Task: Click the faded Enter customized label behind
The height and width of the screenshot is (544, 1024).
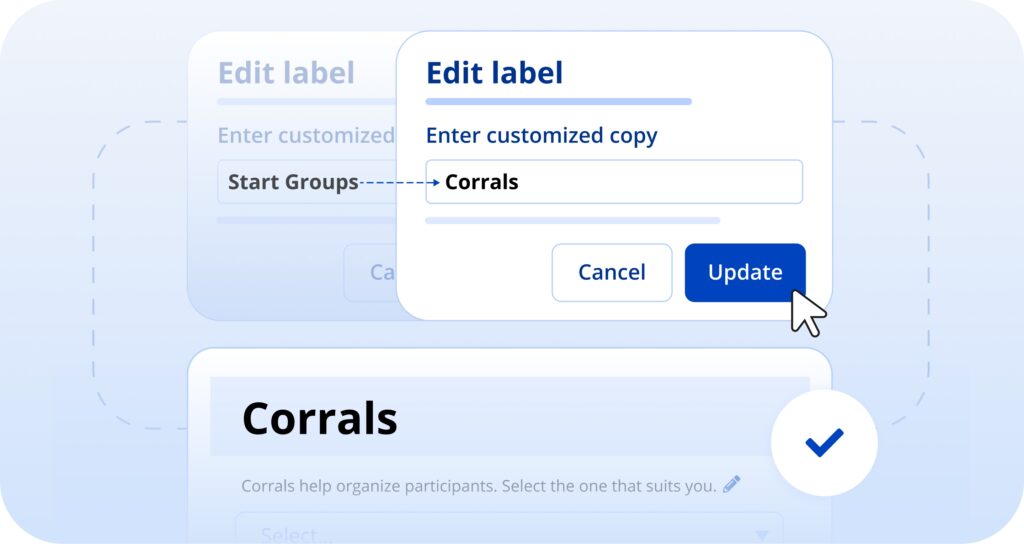Action: [x=306, y=136]
